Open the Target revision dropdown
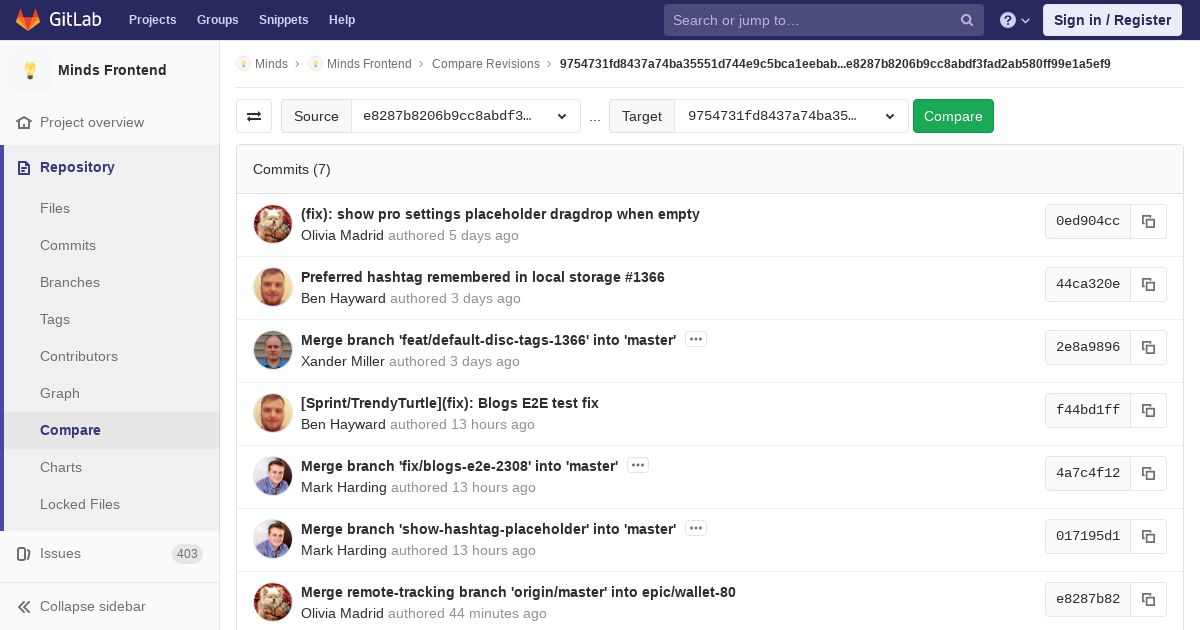 click(x=791, y=116)
